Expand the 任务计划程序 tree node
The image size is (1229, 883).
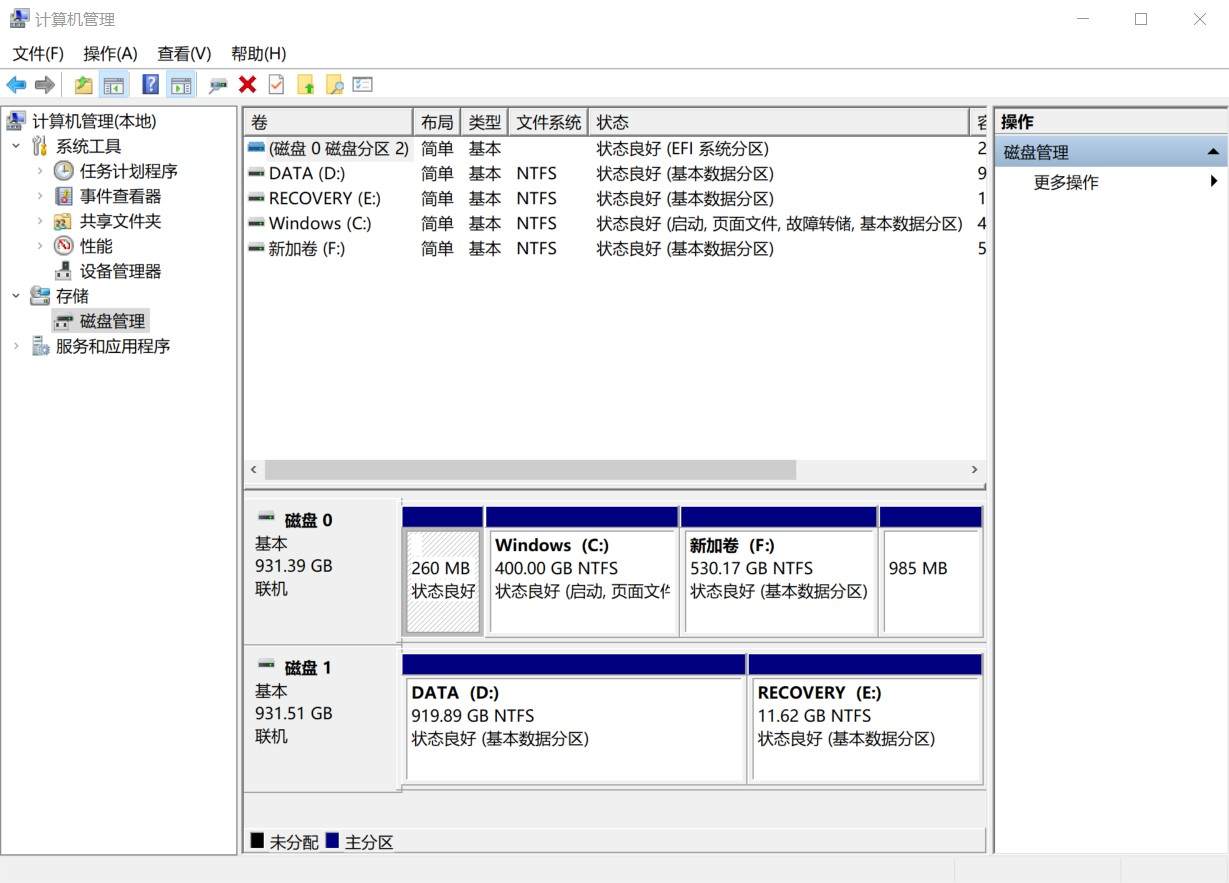coord(40,171)
